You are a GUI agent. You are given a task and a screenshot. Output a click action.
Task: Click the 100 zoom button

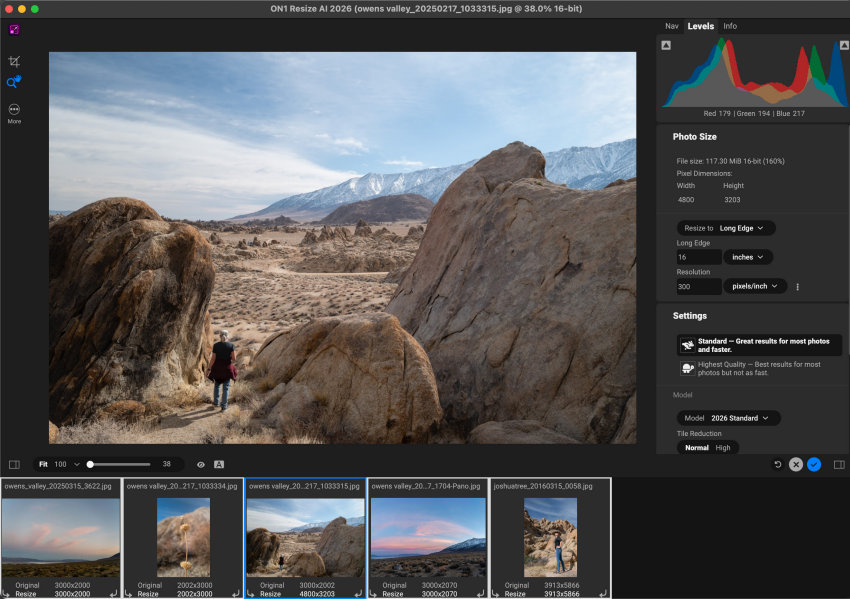60,465
